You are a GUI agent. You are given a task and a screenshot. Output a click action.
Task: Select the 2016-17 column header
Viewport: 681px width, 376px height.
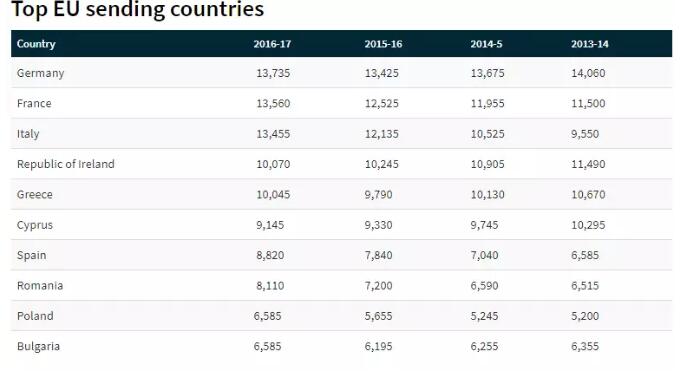point(272,44)
